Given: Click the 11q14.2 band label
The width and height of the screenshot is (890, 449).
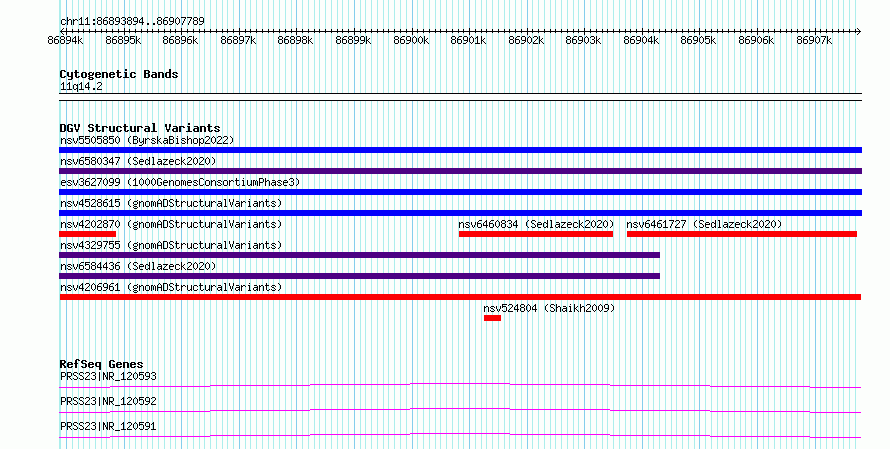Looking at the screenshot, I should [x=81, y=86].
